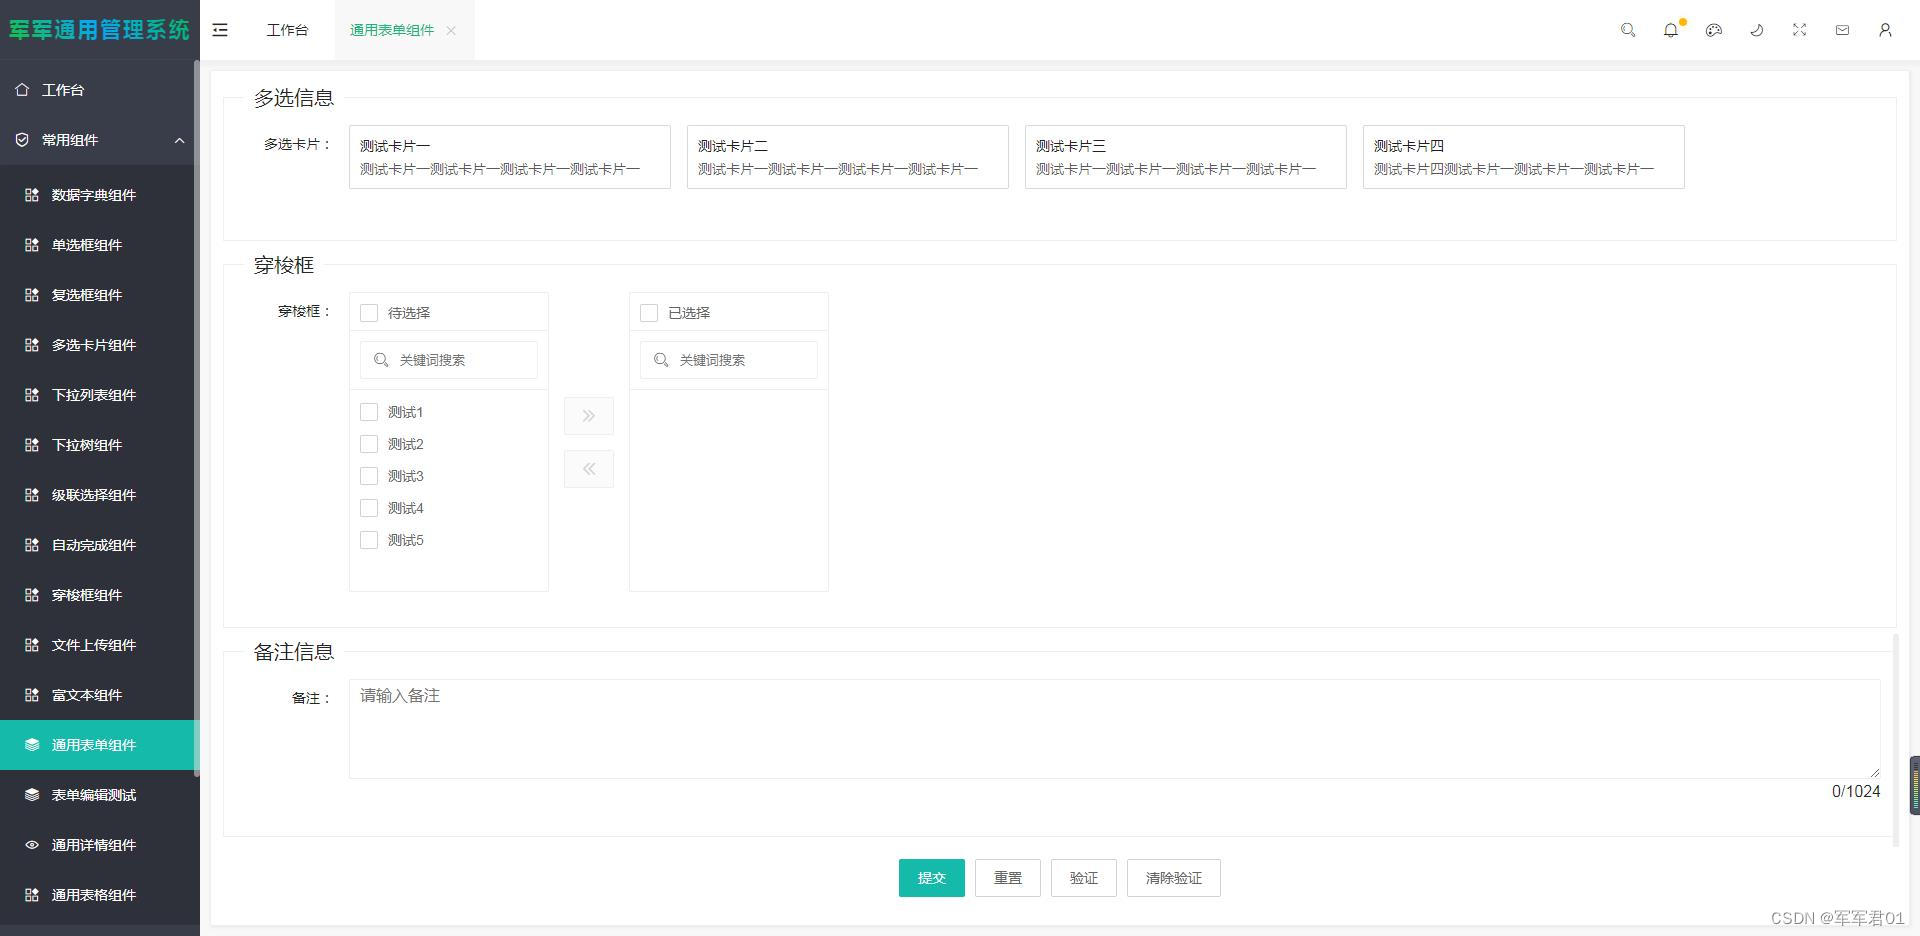The image size is (1920, 936).
Task: Tick the 测试5 checkbox
Action: [x=369, y=540]
